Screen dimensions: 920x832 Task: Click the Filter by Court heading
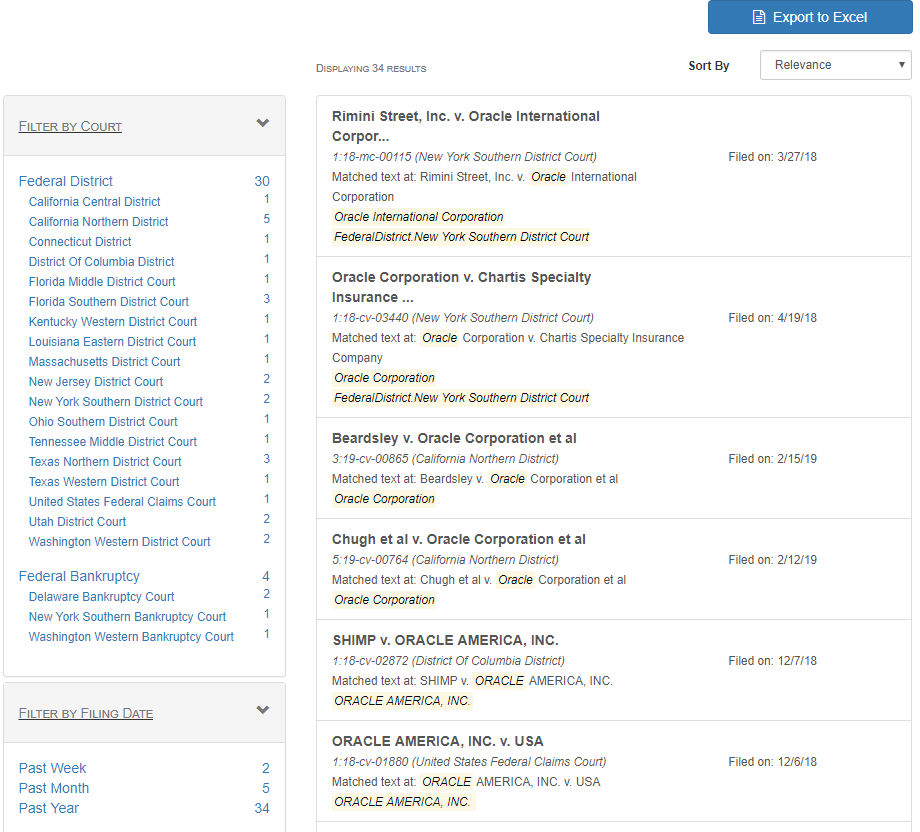(x=70, y=127)
